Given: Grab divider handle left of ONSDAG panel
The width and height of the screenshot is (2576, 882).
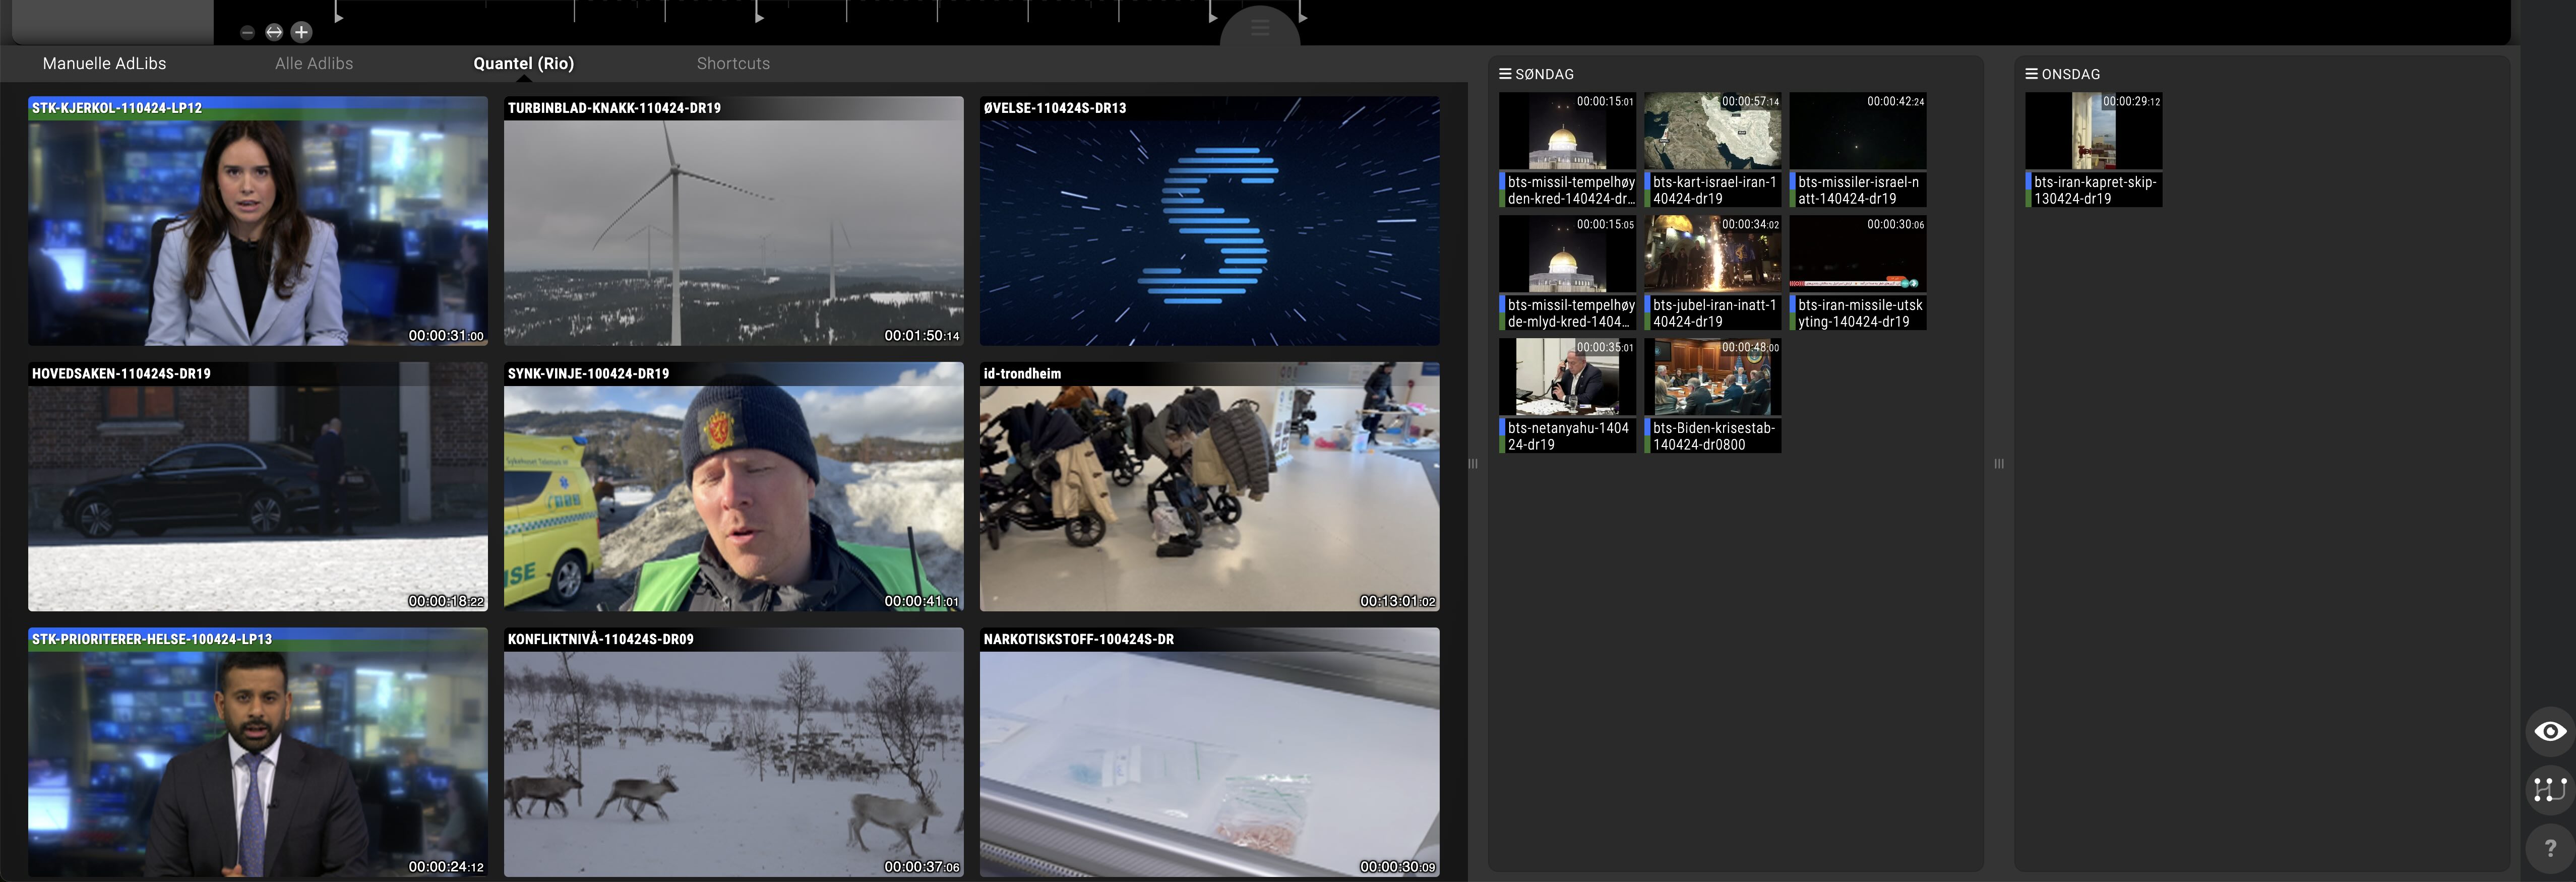Looking at the screenshot, I should (1999, 463).
